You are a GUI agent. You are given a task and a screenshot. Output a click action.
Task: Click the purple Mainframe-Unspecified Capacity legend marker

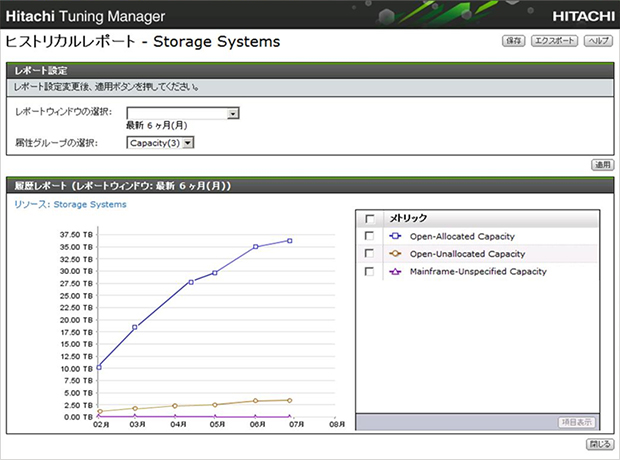(x=394, y=271)
